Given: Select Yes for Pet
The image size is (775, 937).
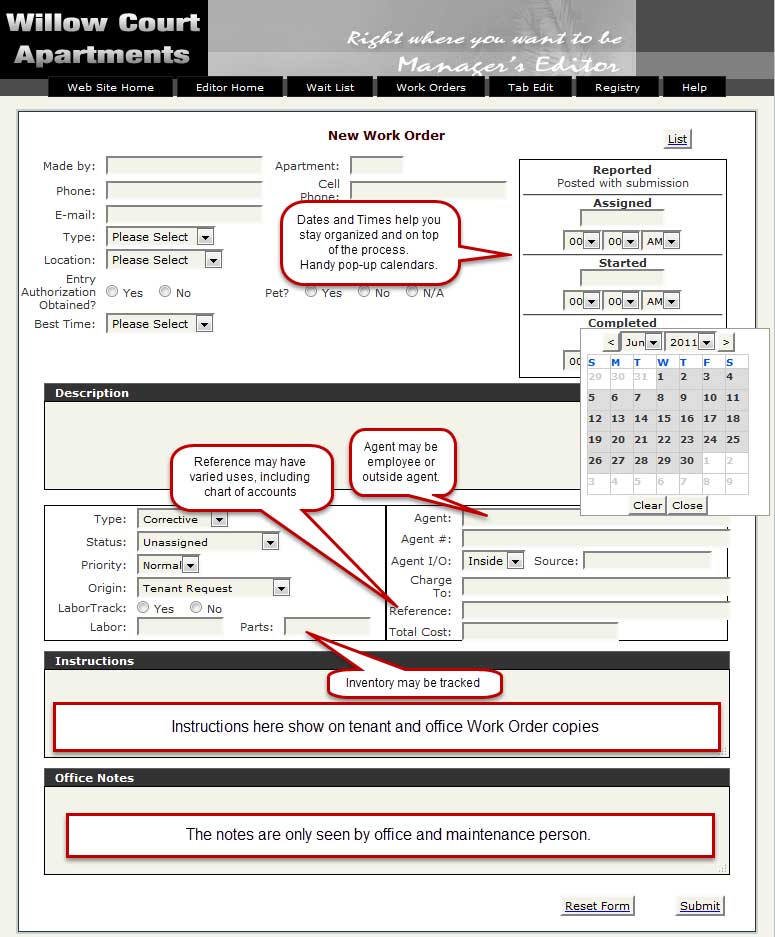Looking at the screenshot, I should [311, 292].
